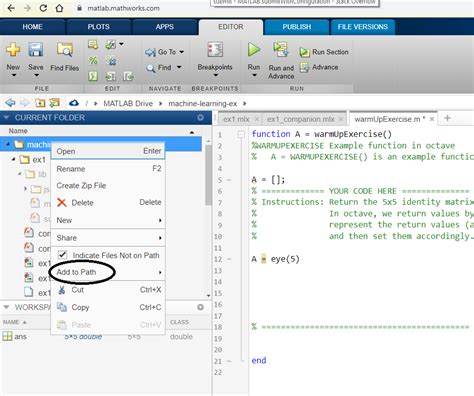Click the browse for folder icon in path bar
Image resolution: width=474 pixels, height=396 pixels.
[x=54, y=103]
